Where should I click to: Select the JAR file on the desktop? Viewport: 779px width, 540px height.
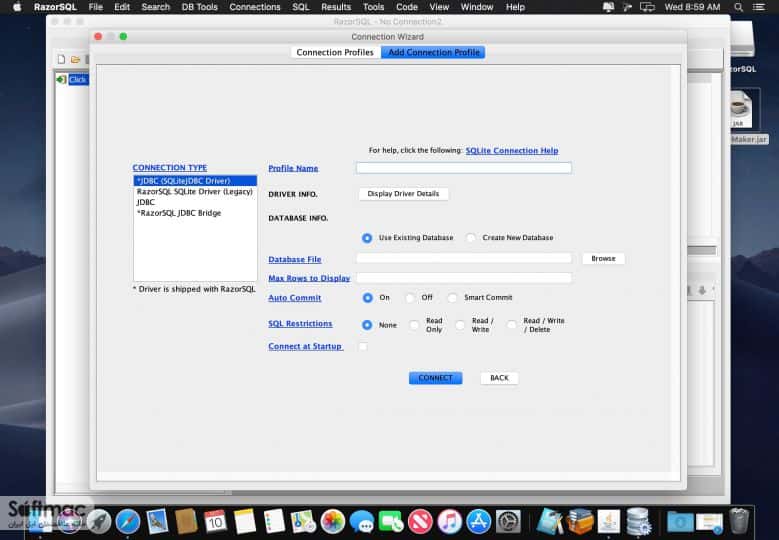741,109
